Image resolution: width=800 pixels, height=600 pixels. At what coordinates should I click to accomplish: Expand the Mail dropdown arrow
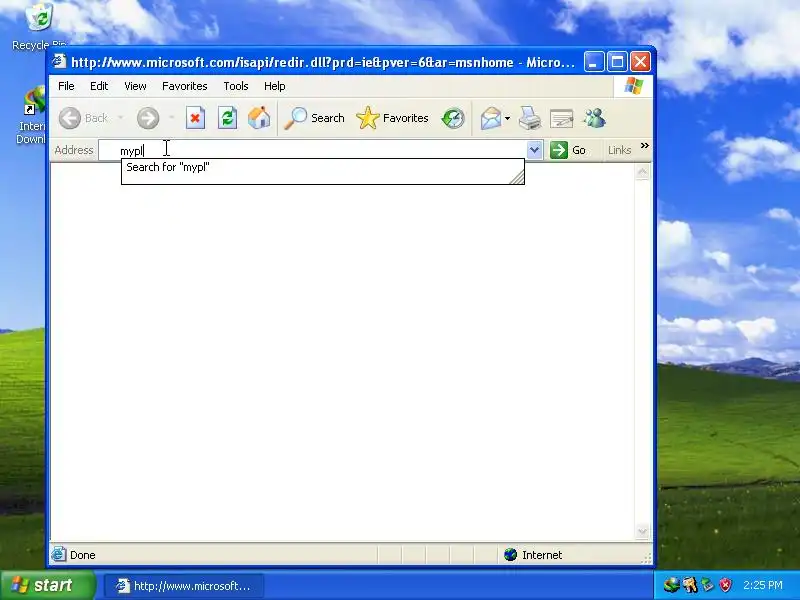(508, 118)
